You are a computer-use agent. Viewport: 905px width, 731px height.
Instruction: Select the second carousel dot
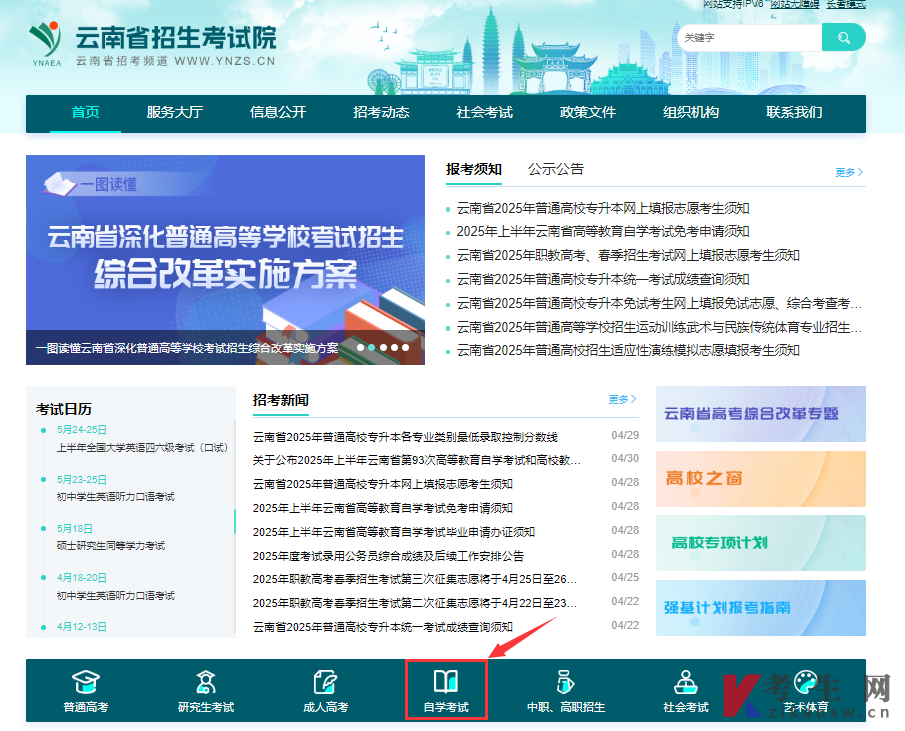(372, 347)
